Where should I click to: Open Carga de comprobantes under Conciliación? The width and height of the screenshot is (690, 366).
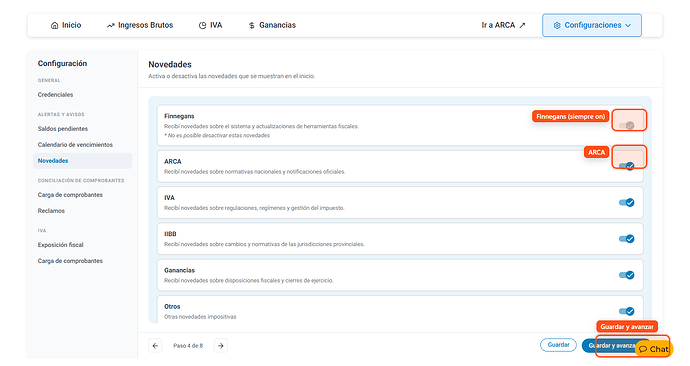(70, 195)
